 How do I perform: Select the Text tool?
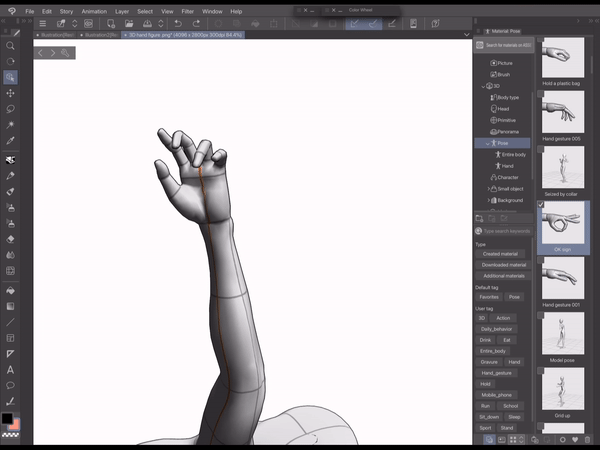click(x=10, y=370)
